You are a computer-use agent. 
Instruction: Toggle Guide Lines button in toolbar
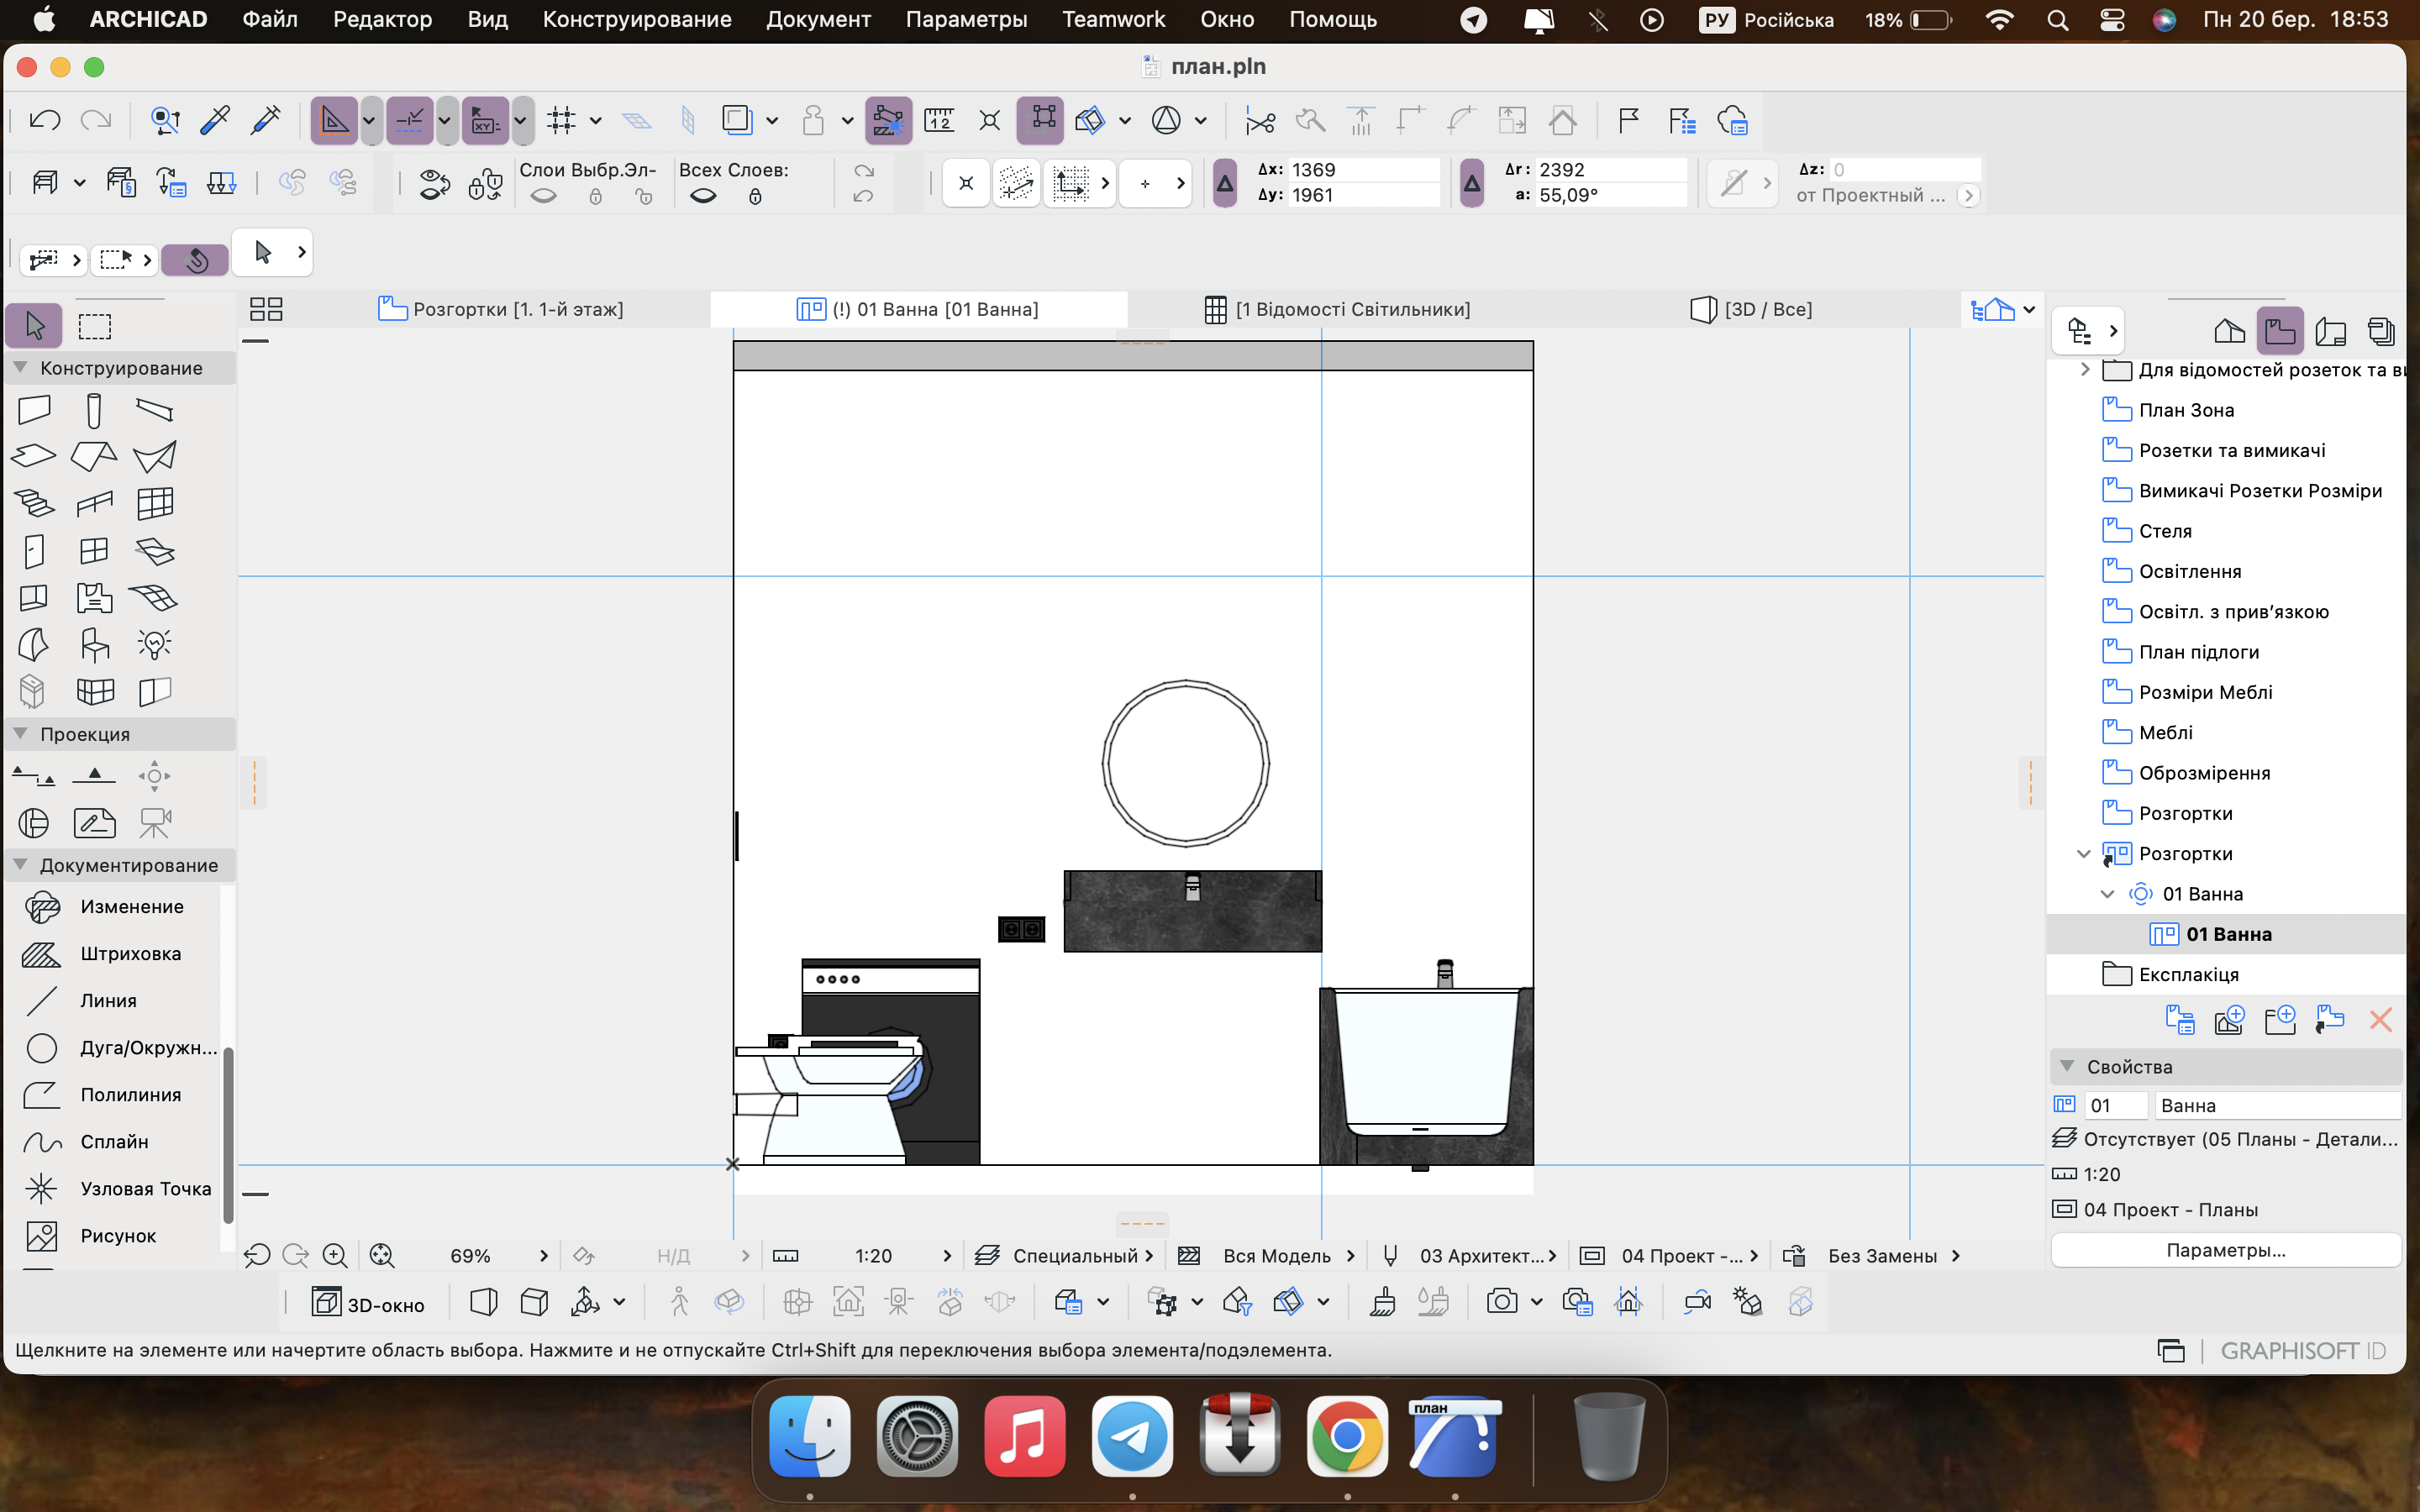[x=334, y=121]
